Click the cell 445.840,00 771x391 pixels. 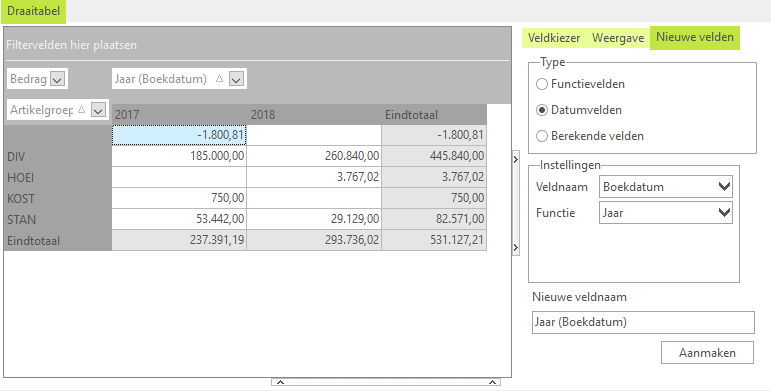[x=434, y=156]
